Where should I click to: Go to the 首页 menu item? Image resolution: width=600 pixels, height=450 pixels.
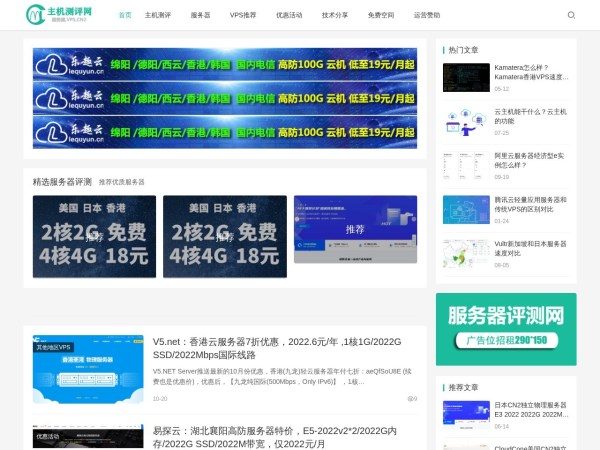click(x=125, y=15)
